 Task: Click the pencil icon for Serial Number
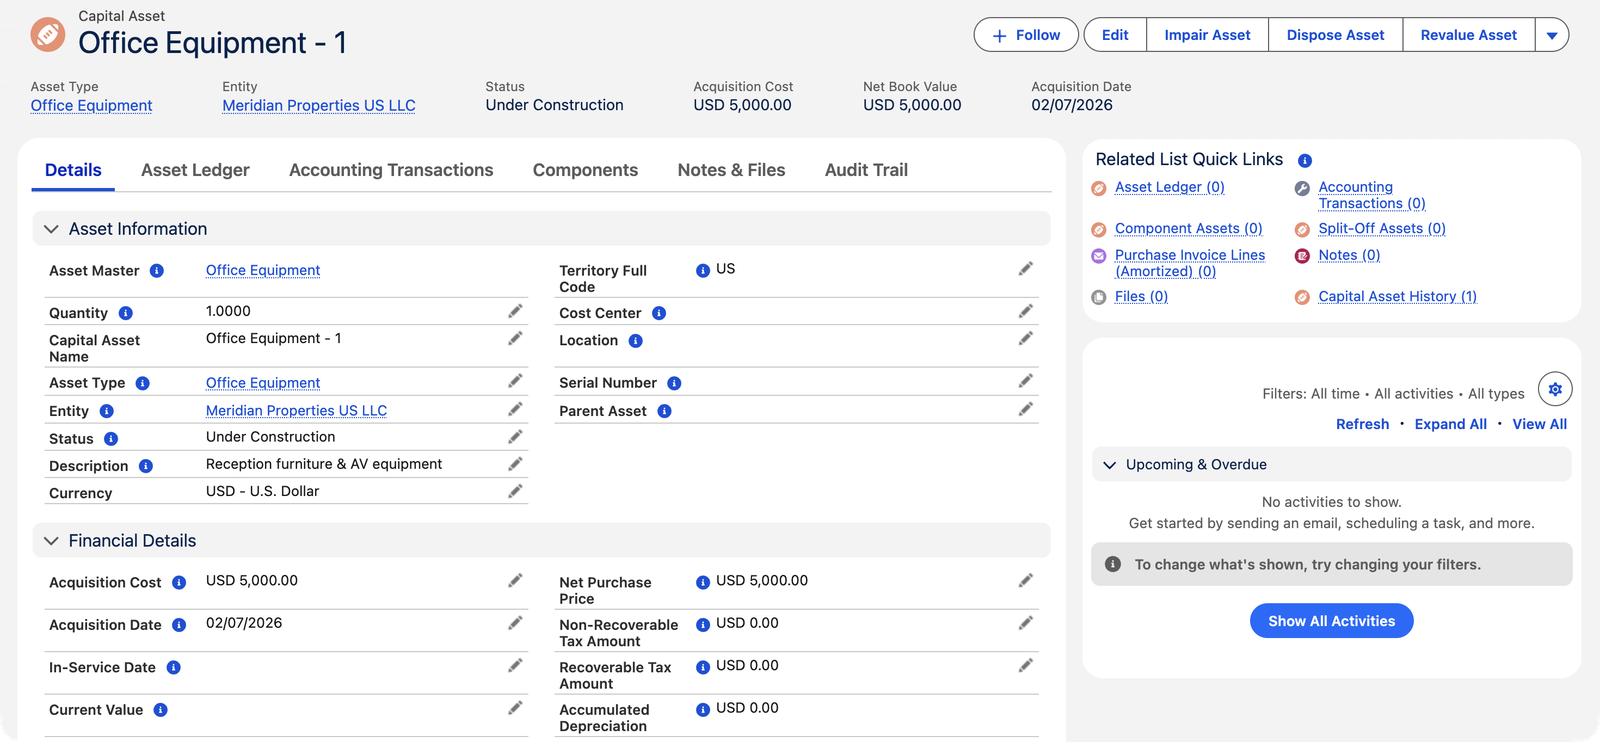point(1026,381)
